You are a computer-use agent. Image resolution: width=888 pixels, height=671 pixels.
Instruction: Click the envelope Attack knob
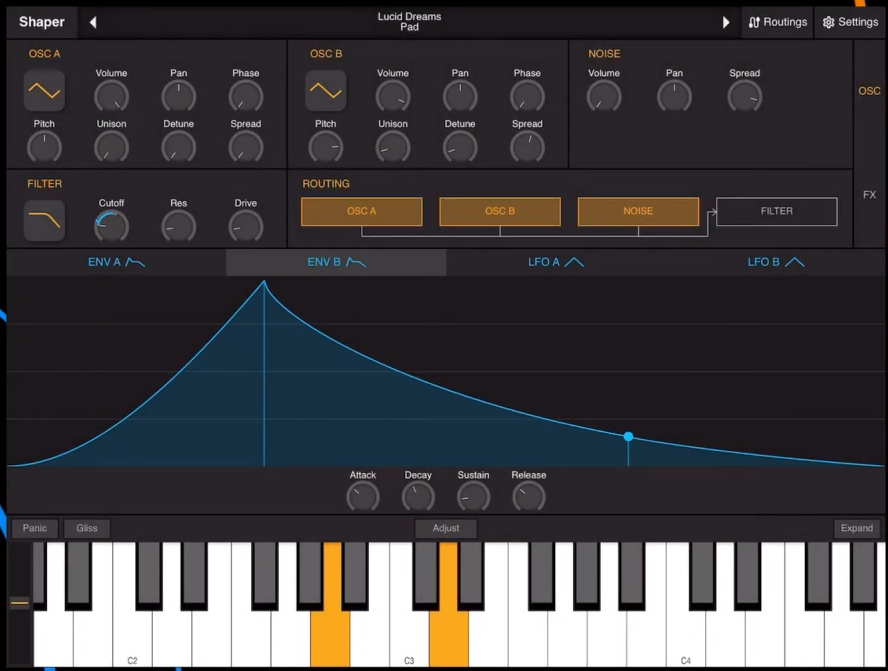pos(362,497)
